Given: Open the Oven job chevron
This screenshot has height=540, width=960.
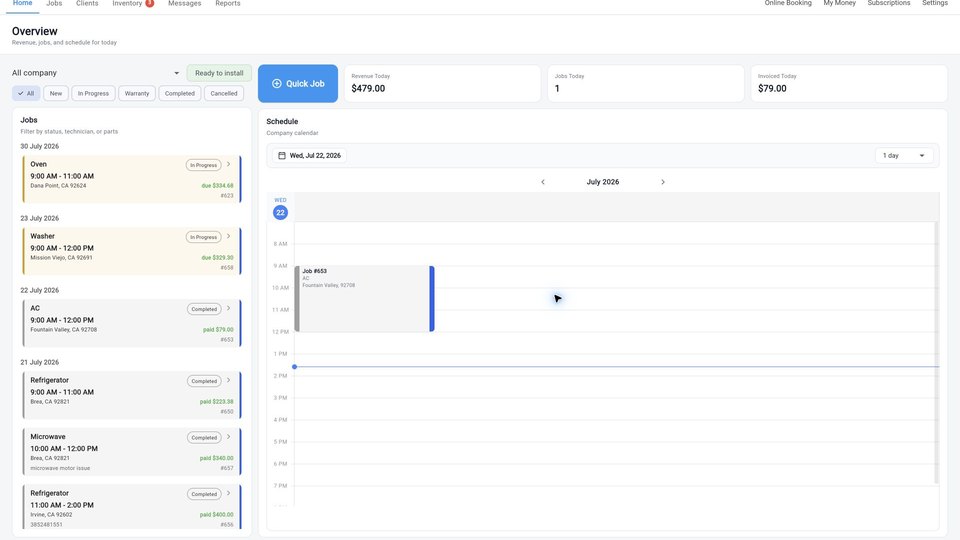Looking at the screenshot, I should [229, 164].
